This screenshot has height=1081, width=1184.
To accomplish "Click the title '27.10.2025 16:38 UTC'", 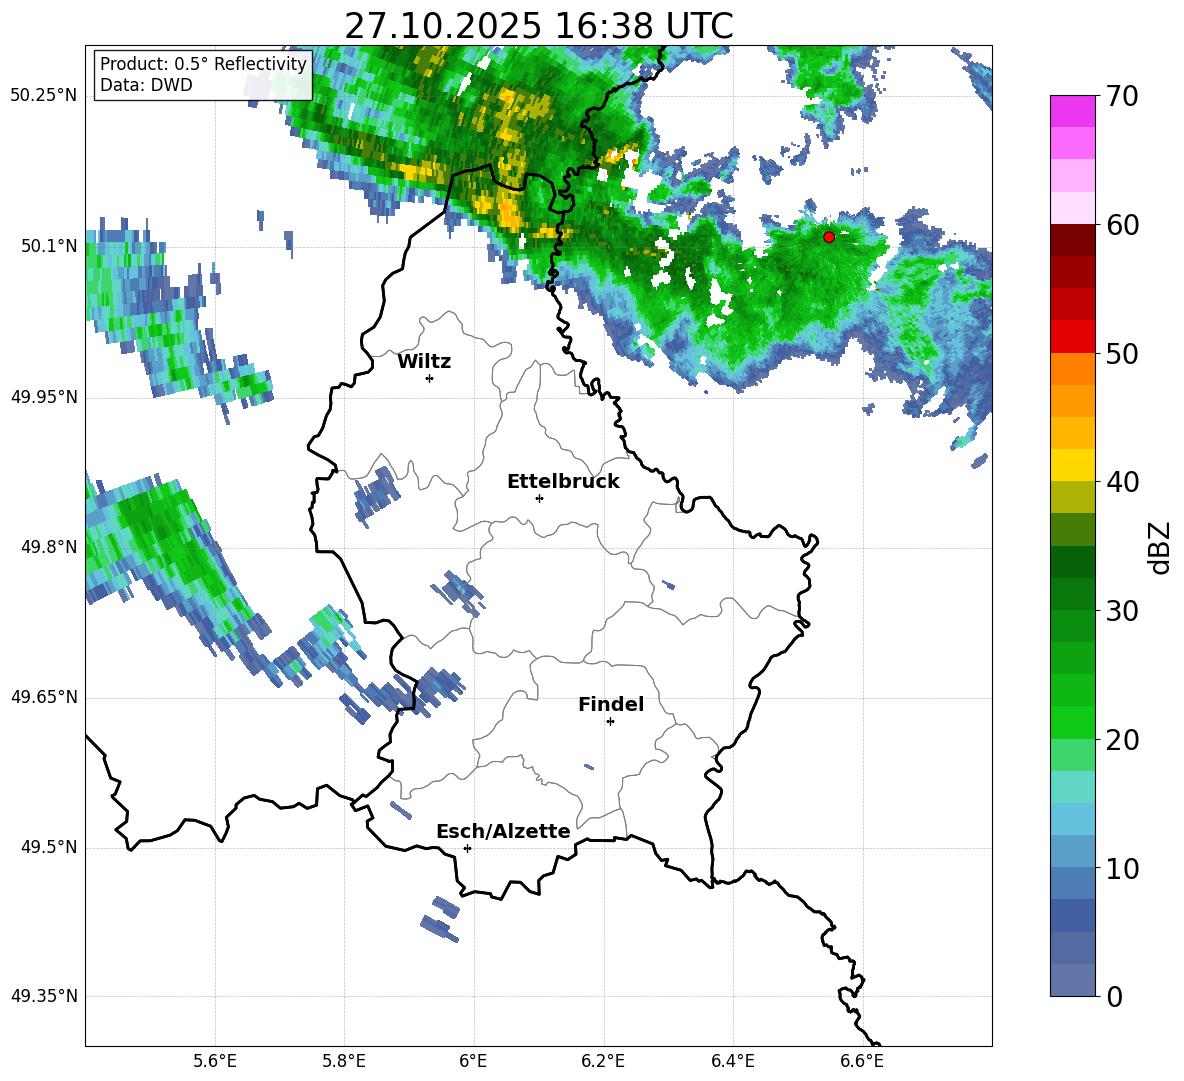I will tap(539, 26).
